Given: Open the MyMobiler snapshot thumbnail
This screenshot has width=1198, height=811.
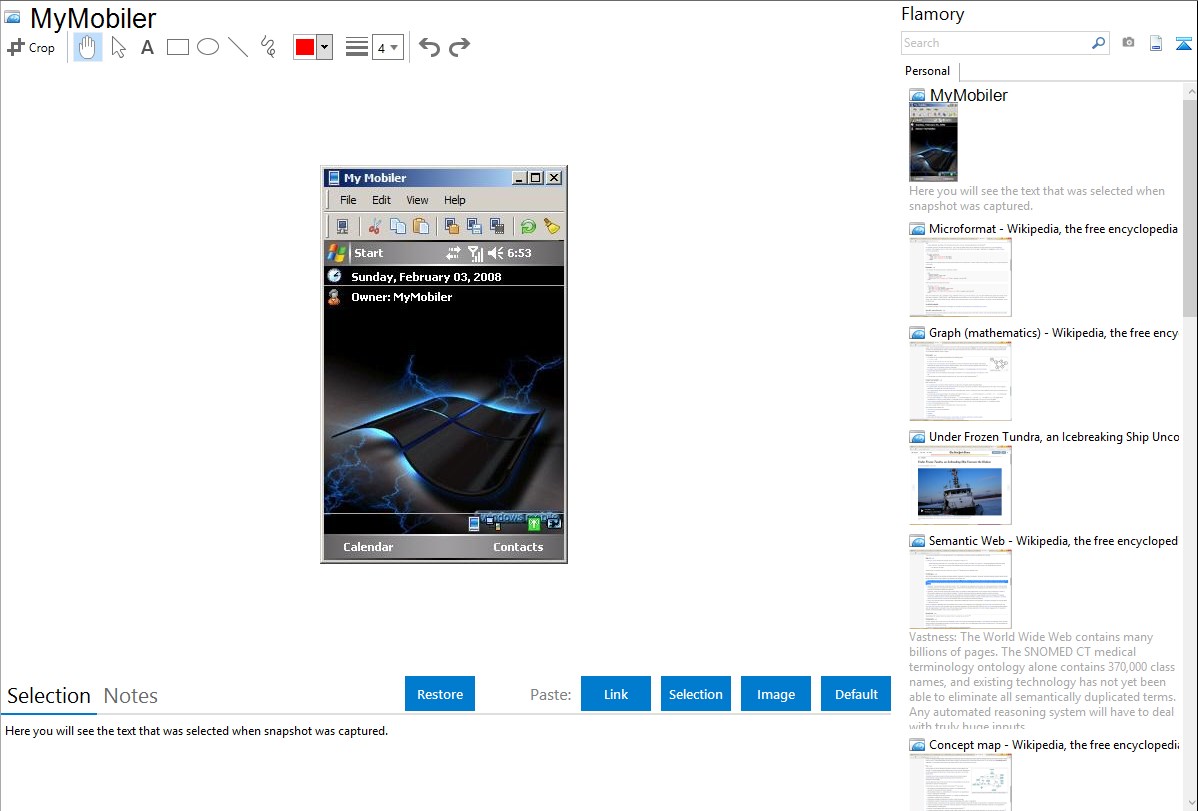Looking at the screenshot, I should point(933,142).
